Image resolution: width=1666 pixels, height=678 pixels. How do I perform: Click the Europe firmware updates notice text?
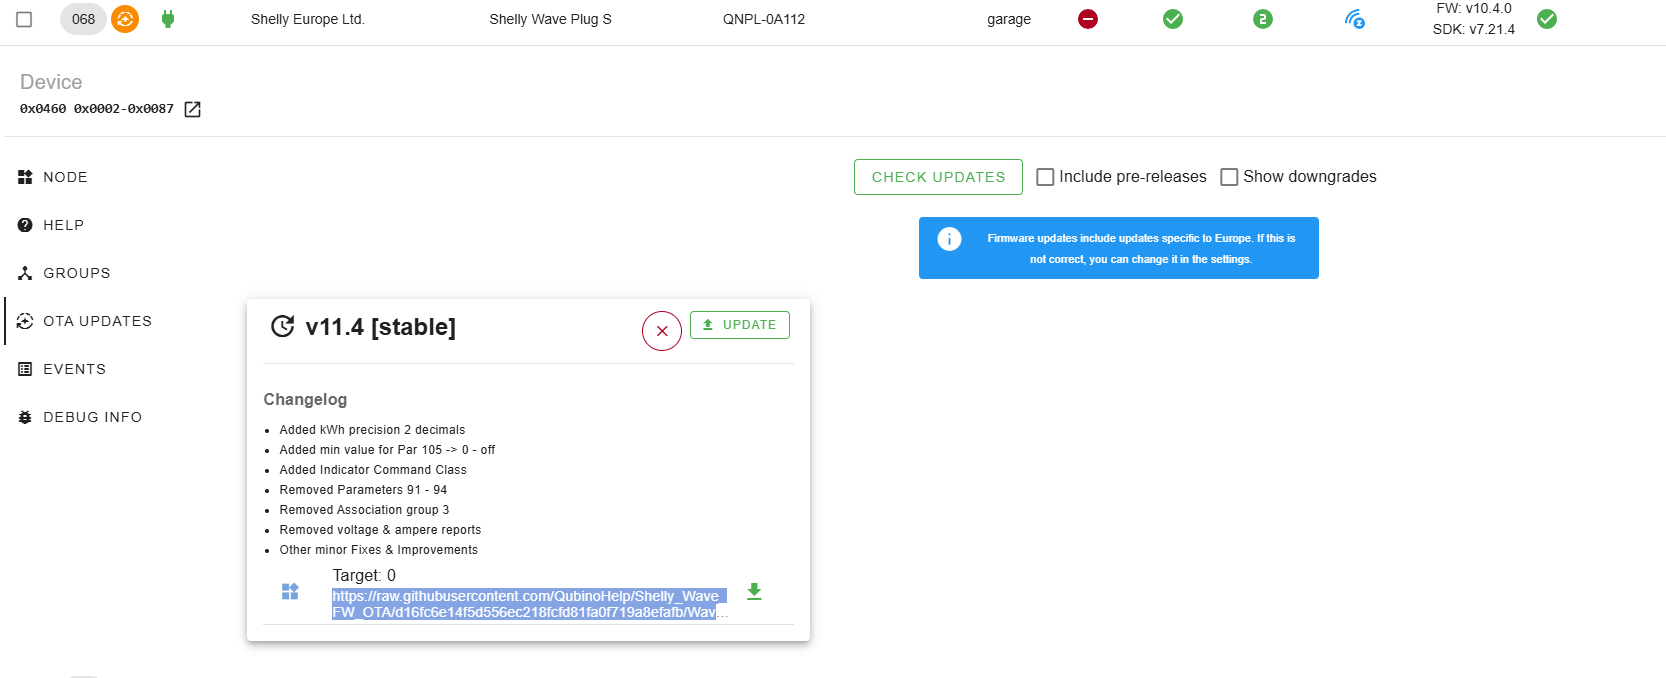pyautogui.click(x=1141, y=249)
